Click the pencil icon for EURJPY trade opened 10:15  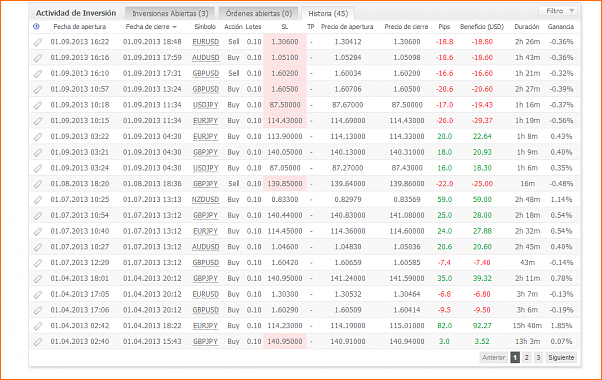[x=38, y=121]
